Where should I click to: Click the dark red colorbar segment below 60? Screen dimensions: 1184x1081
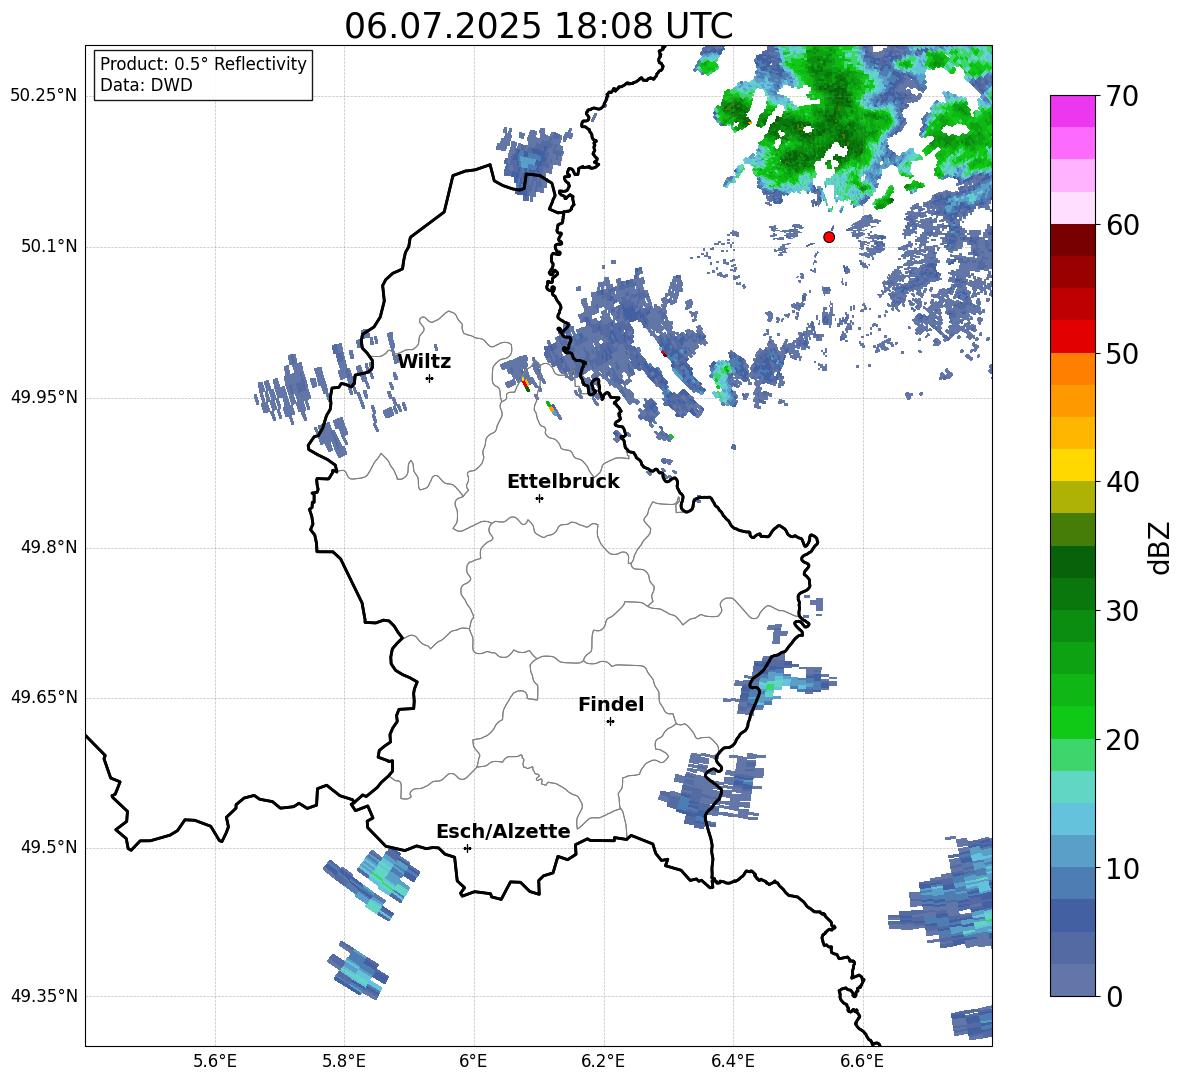[x=1072, y=240]
